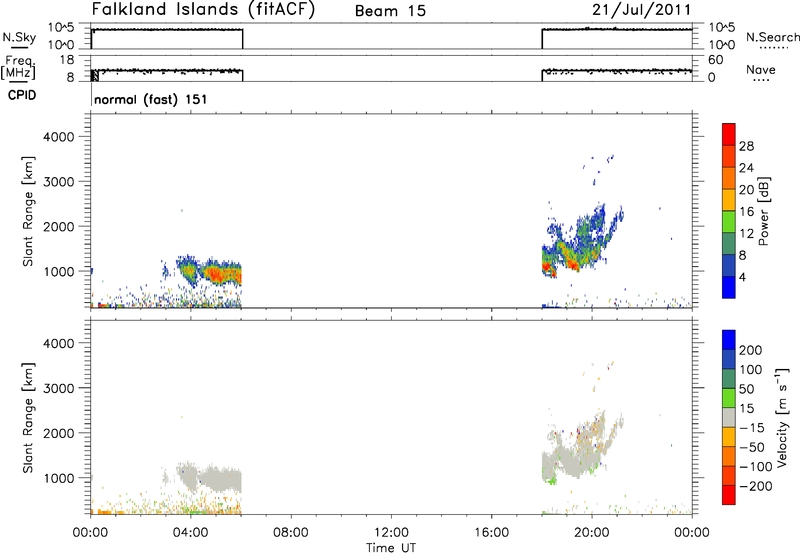Screen dimensions: 800x554
Task: Click the 'Slant Range [km]' label of power panel
Action: coord(28,211)
